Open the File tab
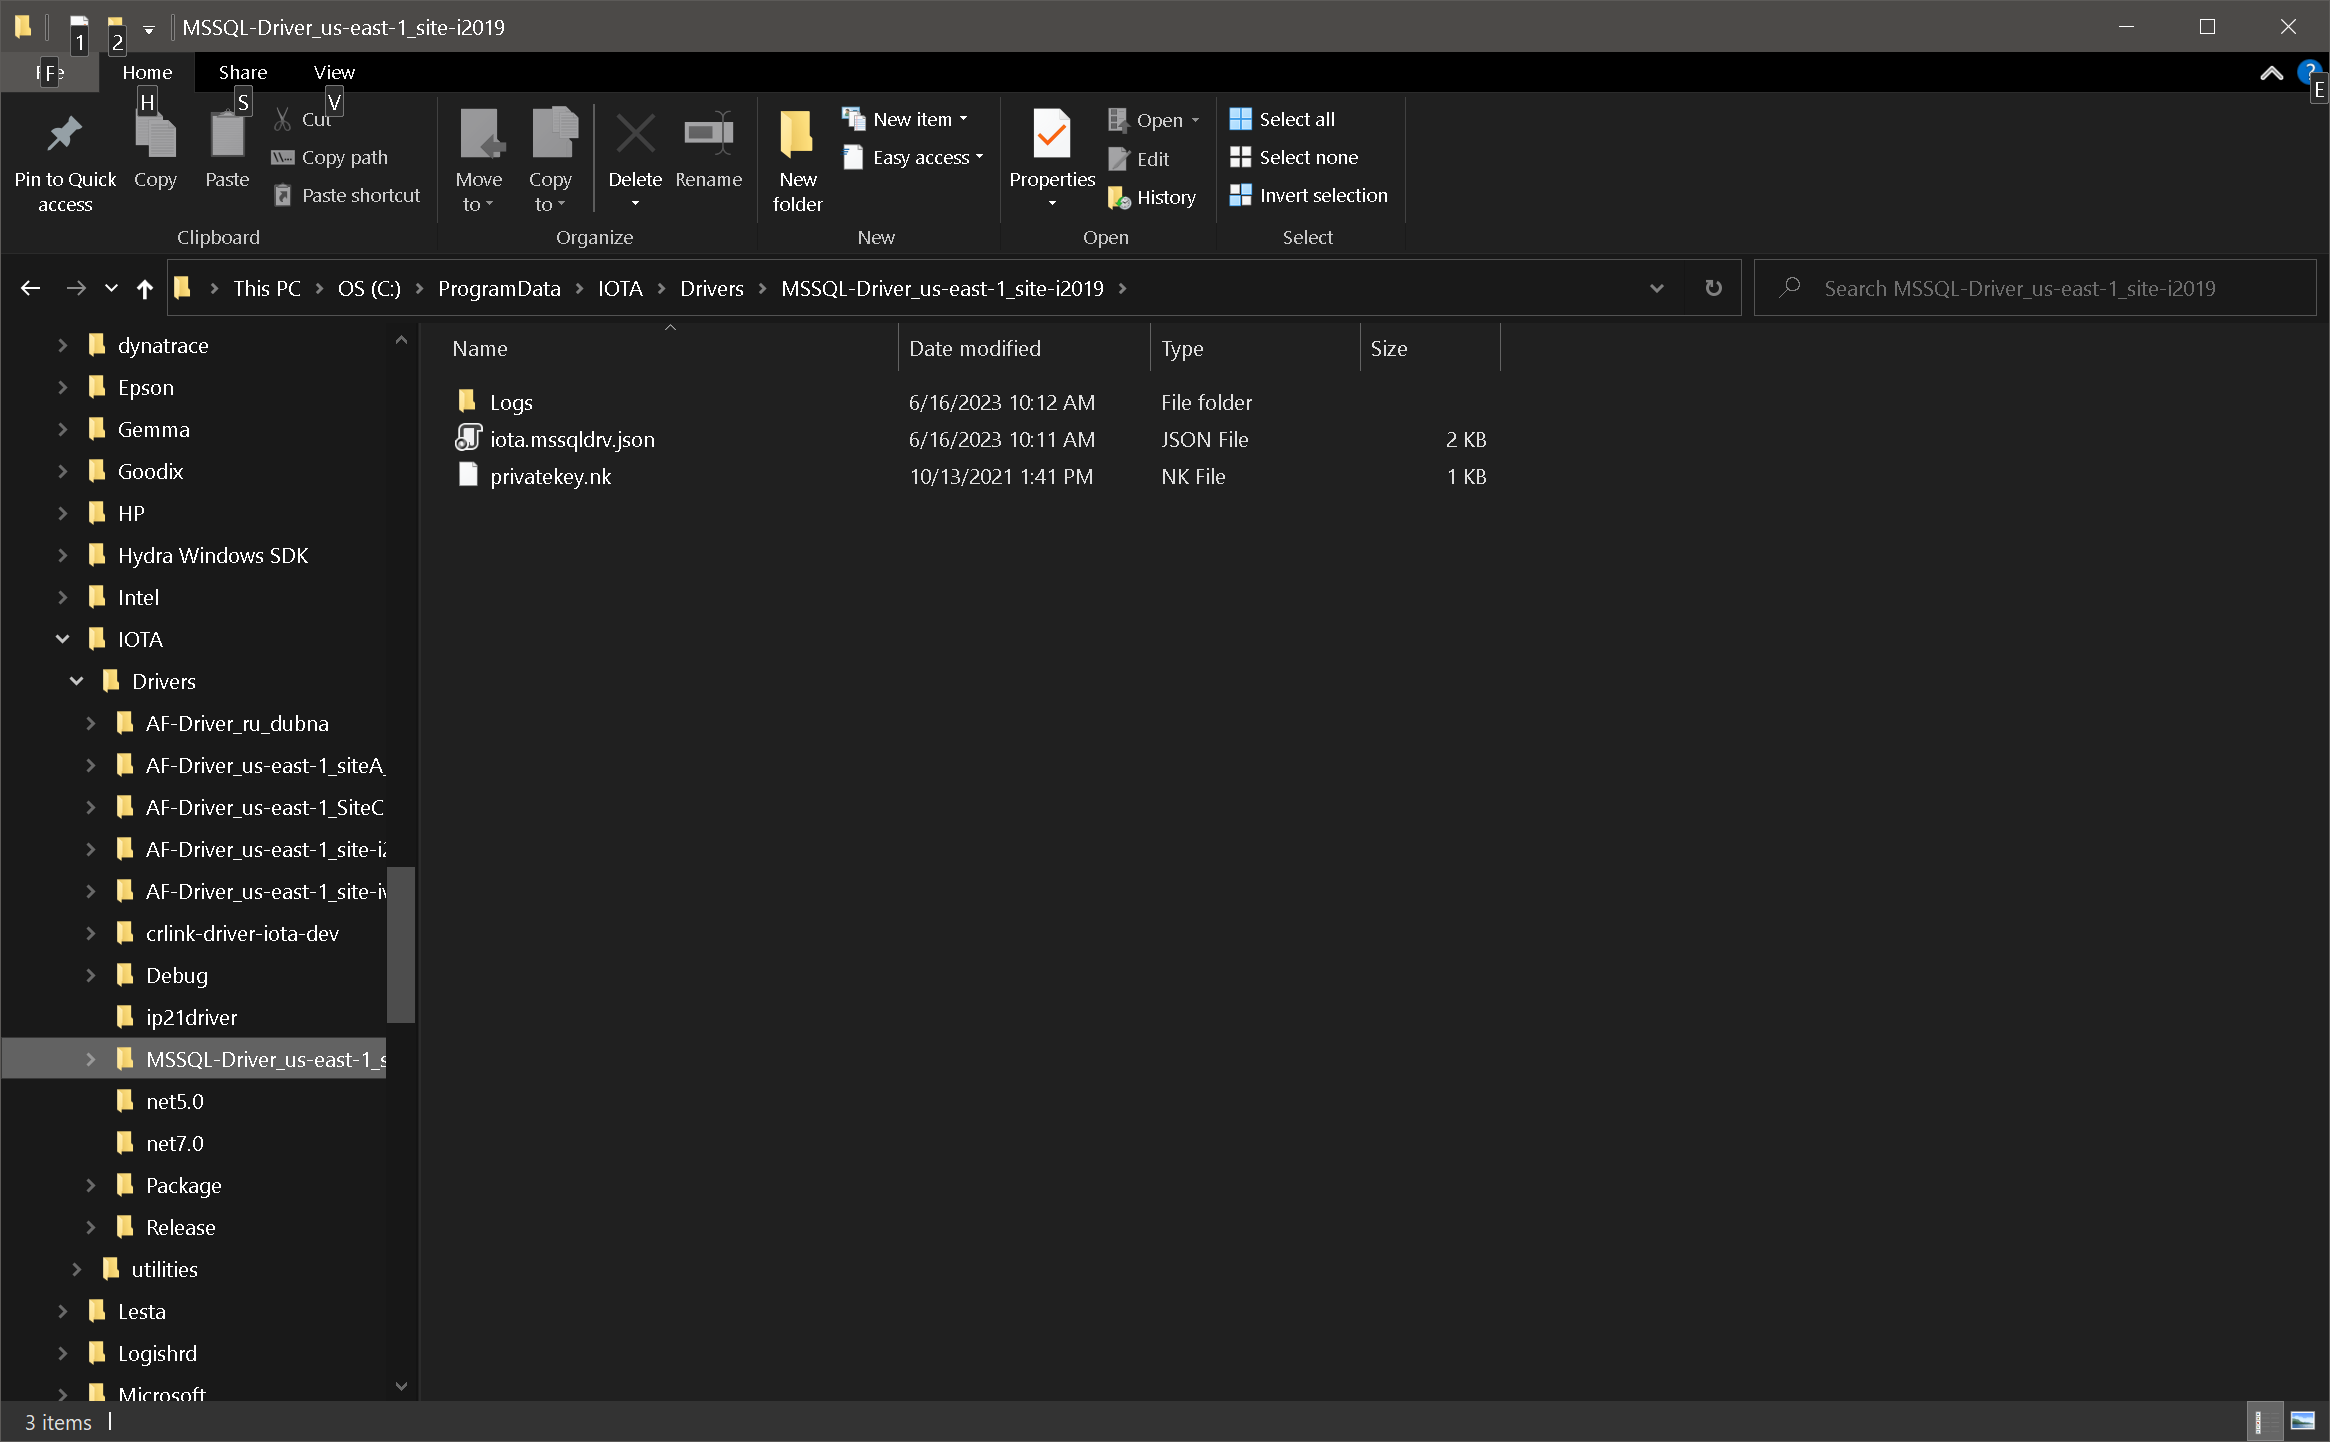 49,72
